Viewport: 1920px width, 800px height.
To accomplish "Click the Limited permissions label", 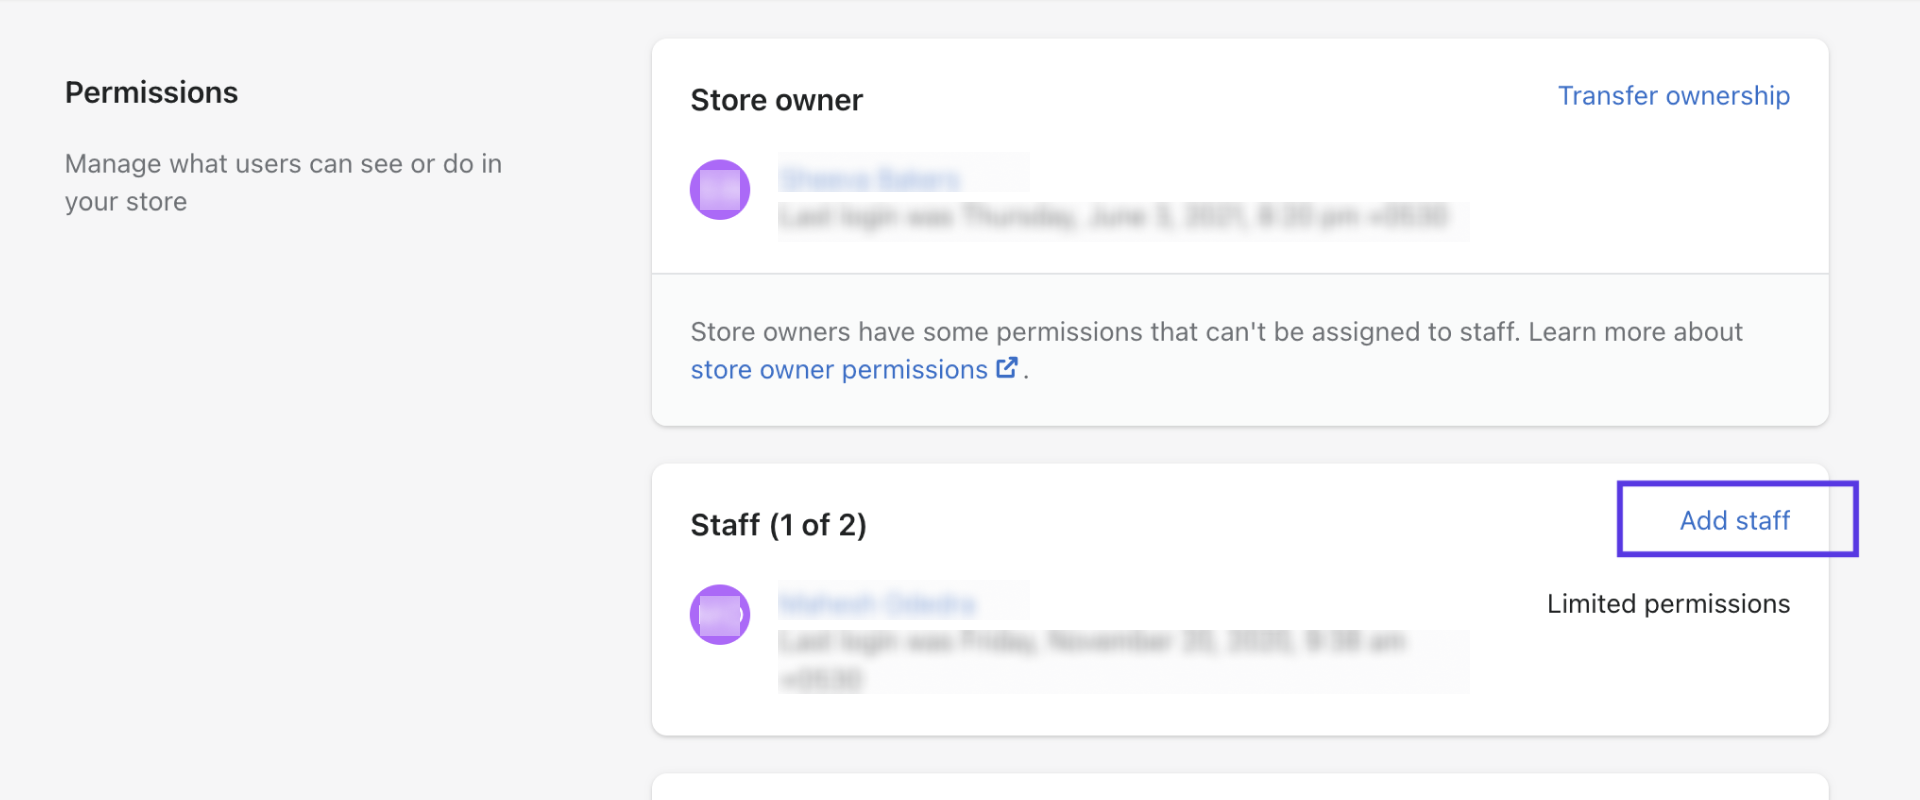I will (1669, 604).
